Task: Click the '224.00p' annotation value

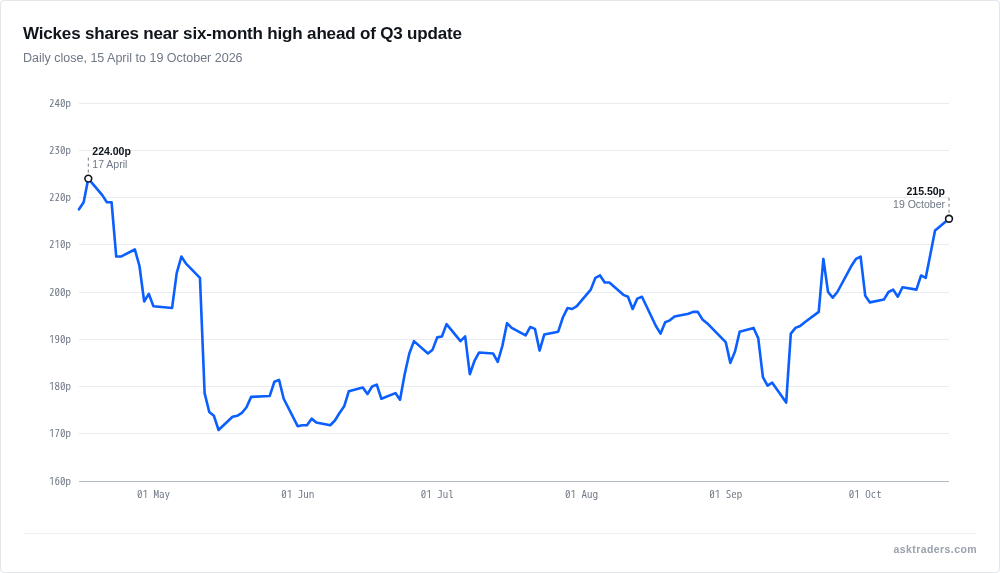Action: (112, 151)
